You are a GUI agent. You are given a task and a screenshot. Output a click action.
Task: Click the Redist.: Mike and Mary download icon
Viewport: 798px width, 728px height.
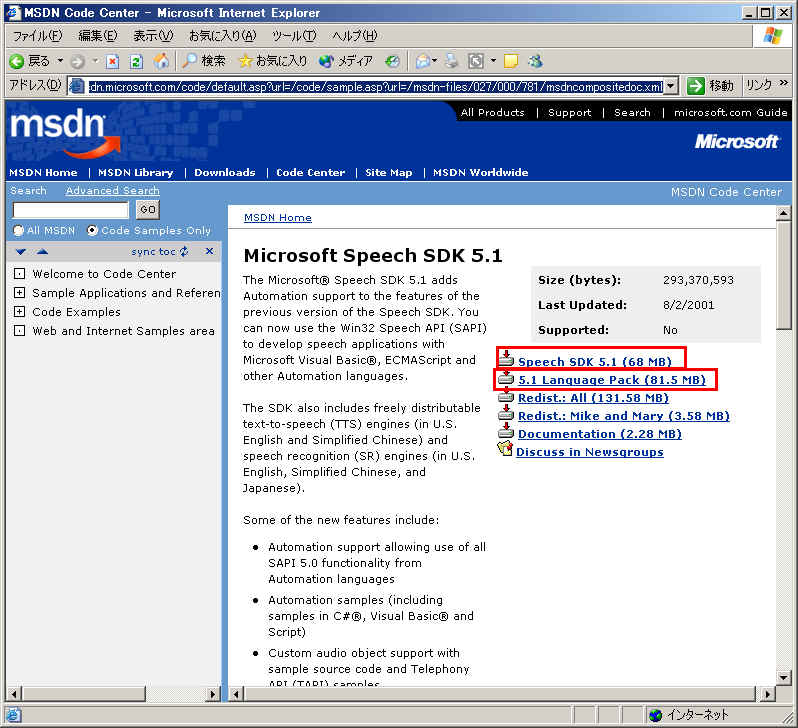(506, 413)
